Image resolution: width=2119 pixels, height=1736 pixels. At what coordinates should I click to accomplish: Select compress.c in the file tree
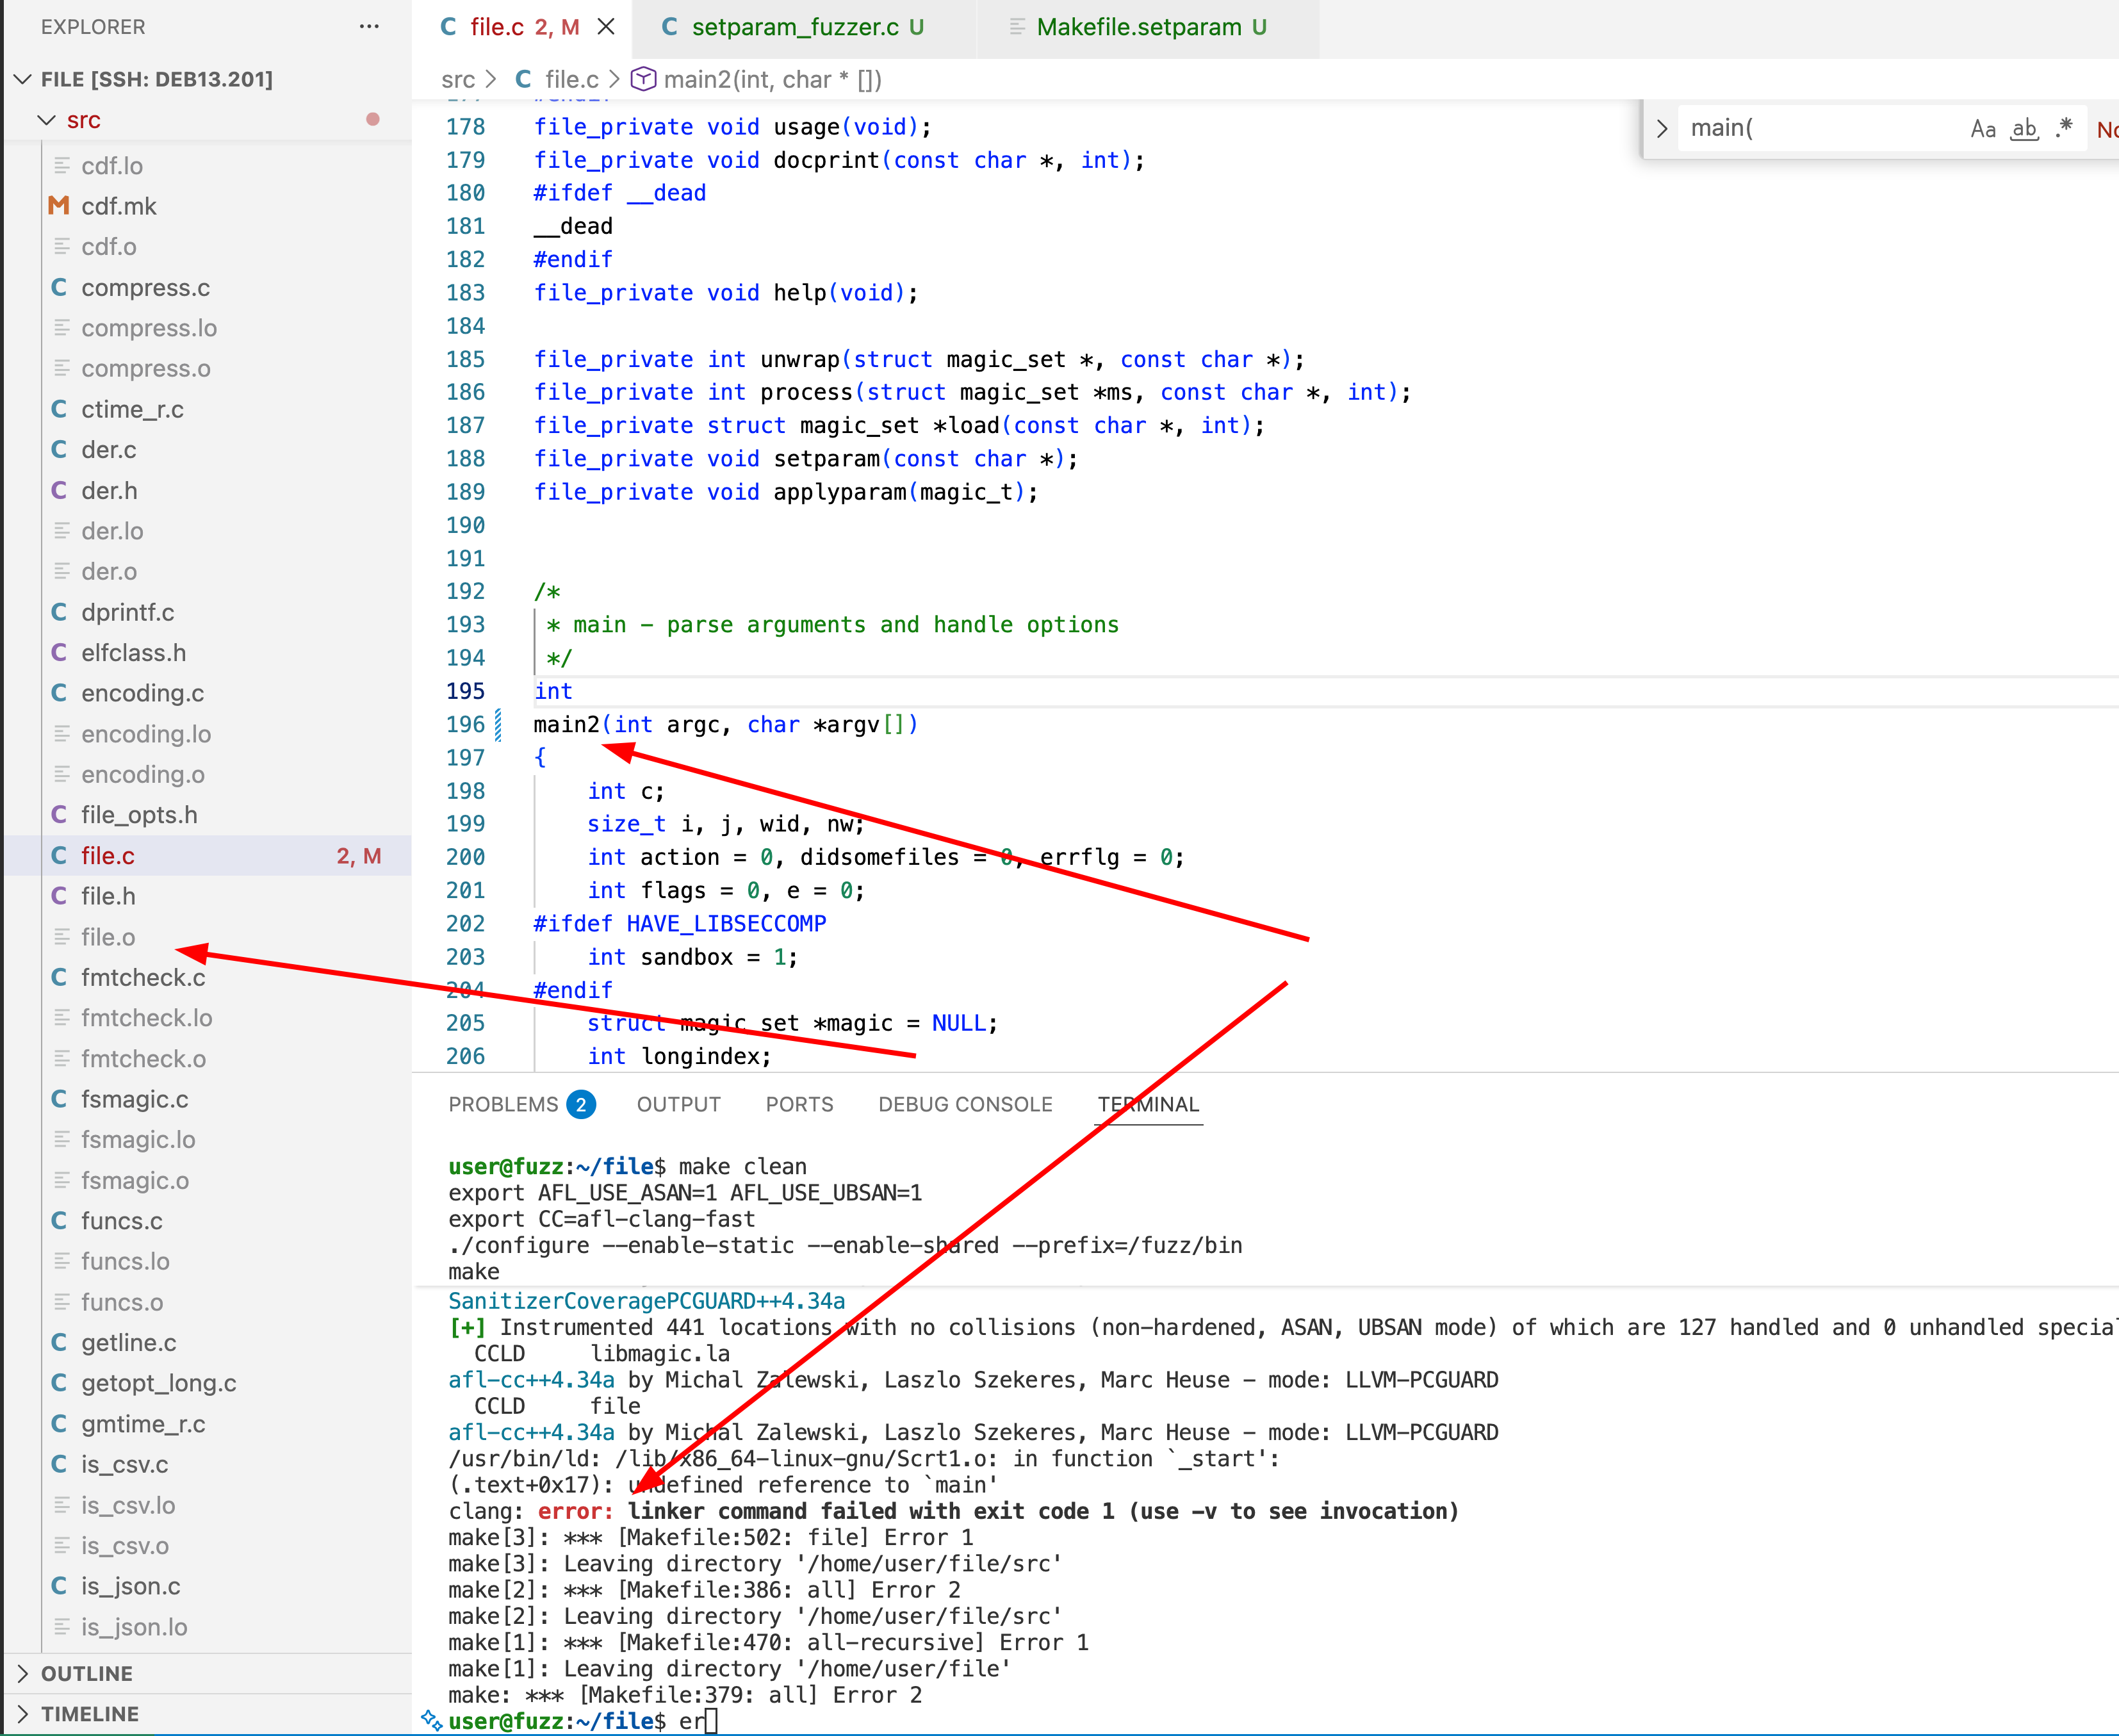point(145,288)
